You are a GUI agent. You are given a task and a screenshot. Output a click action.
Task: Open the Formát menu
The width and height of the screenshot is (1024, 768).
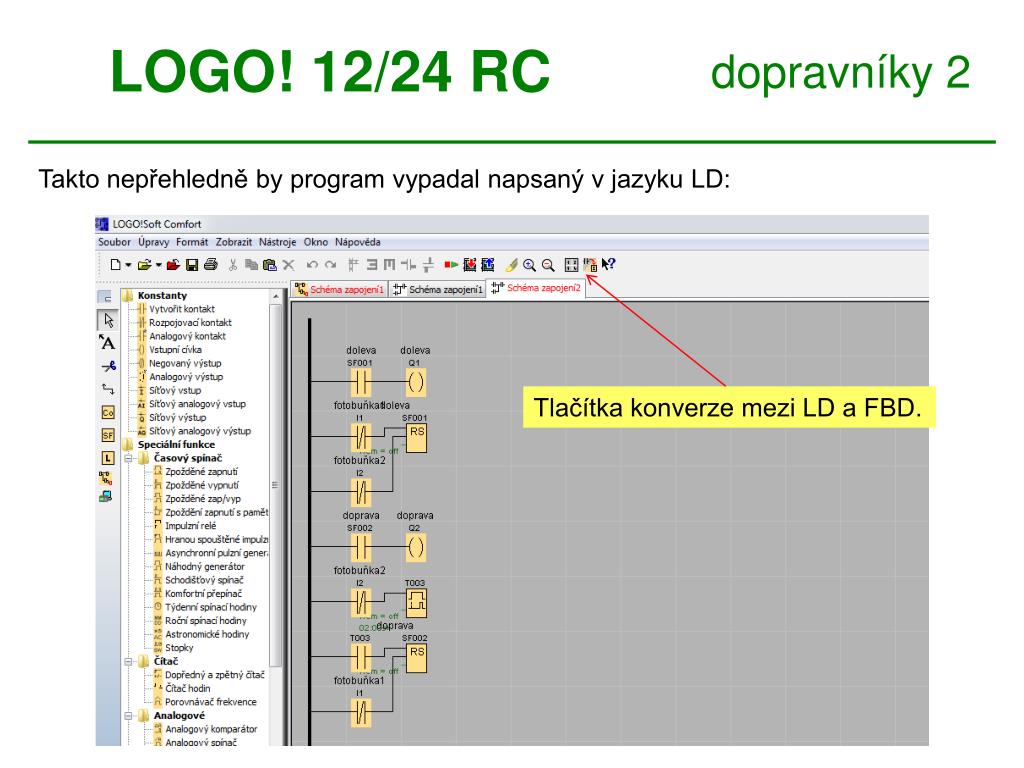192,242
